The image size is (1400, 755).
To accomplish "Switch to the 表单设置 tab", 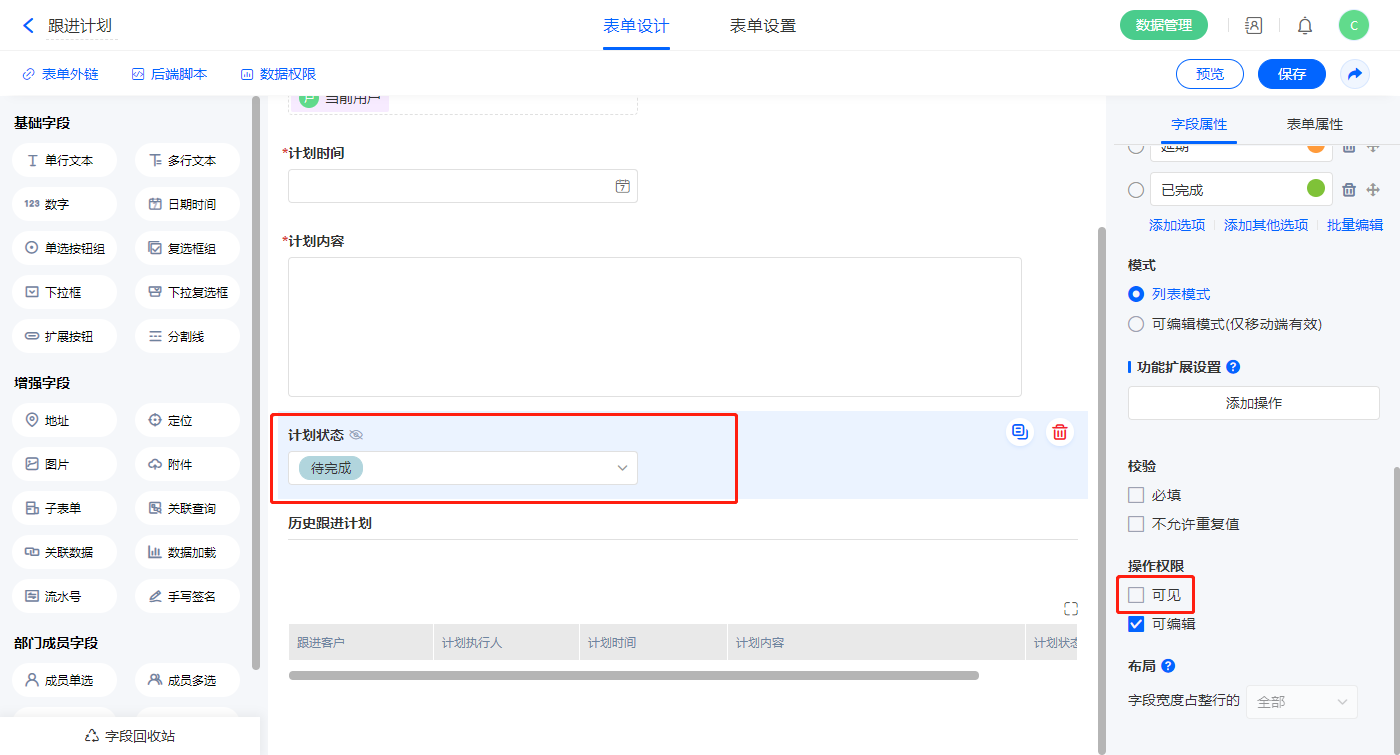I will coord(763,26).
